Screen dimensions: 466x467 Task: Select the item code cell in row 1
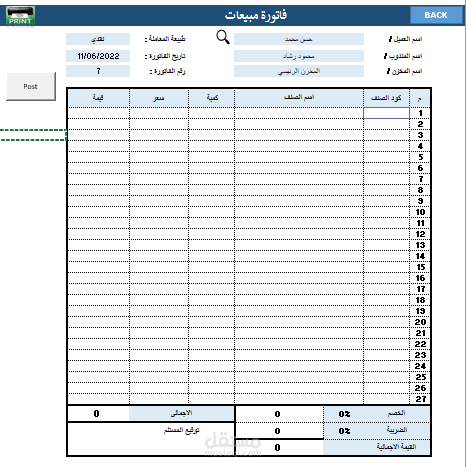pyautogui.click(x=386, y=113)
